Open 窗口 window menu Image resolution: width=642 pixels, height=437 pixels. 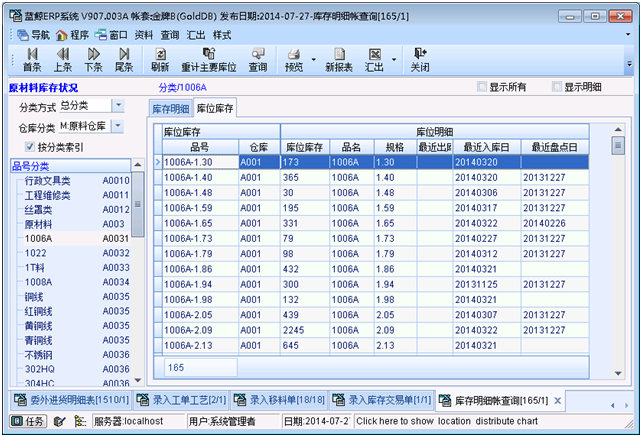pyautogui.click(x=111, y=35)
